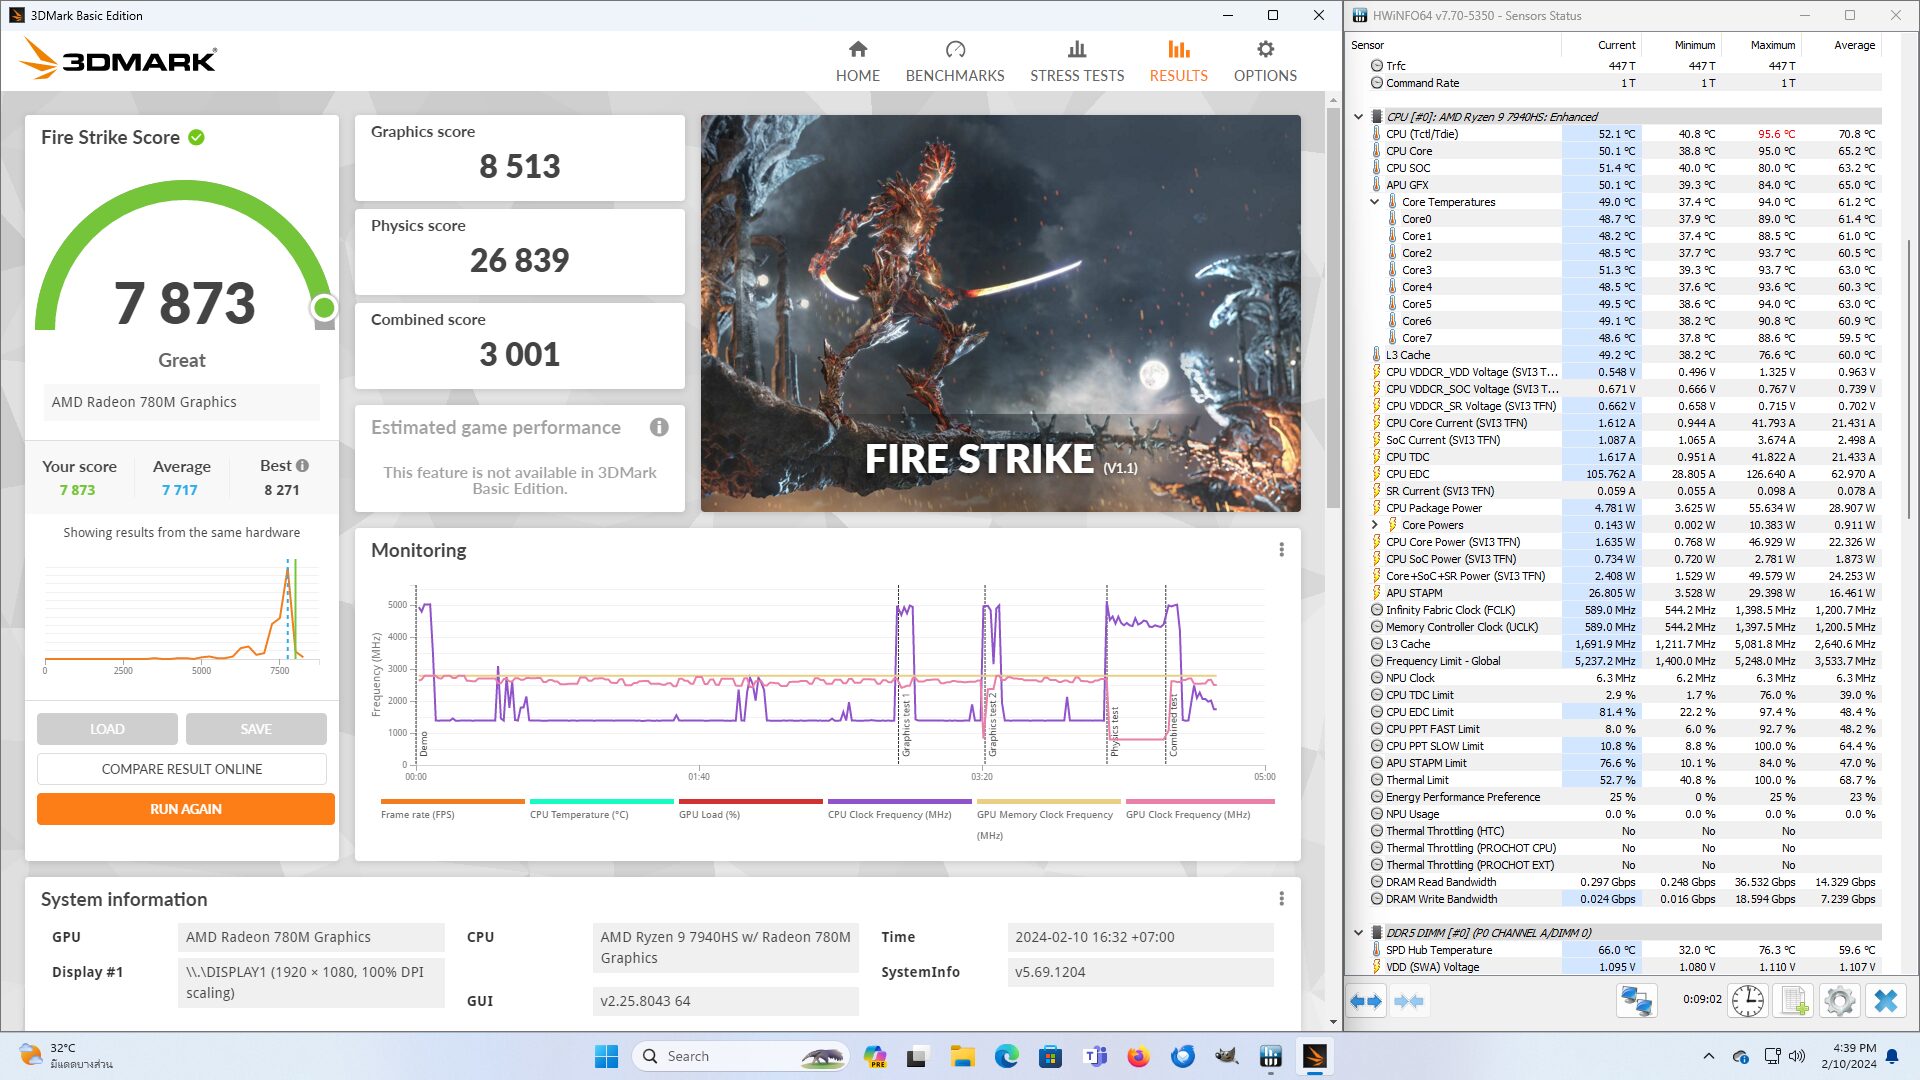Viewport: 1920px width, 1080px height.
Task: Click the Fire Strike preview thumbnail
Action: coord(1000,313)
